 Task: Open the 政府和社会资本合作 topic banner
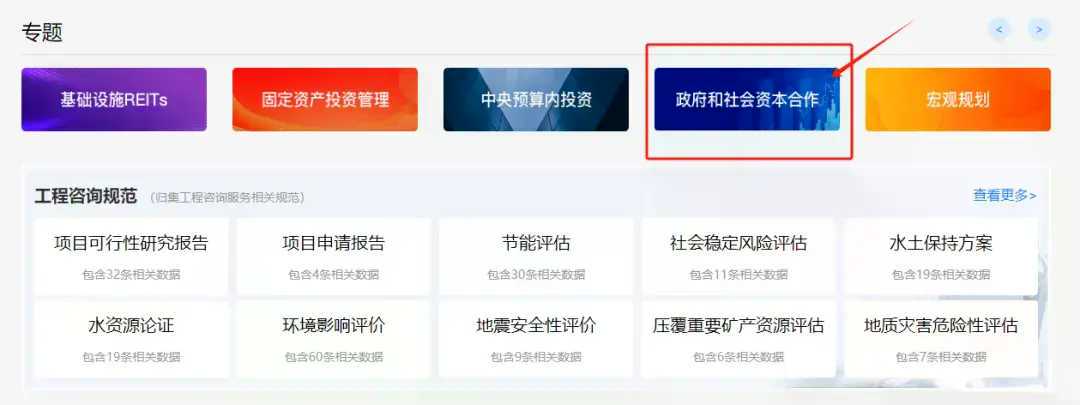coord(747,99)
